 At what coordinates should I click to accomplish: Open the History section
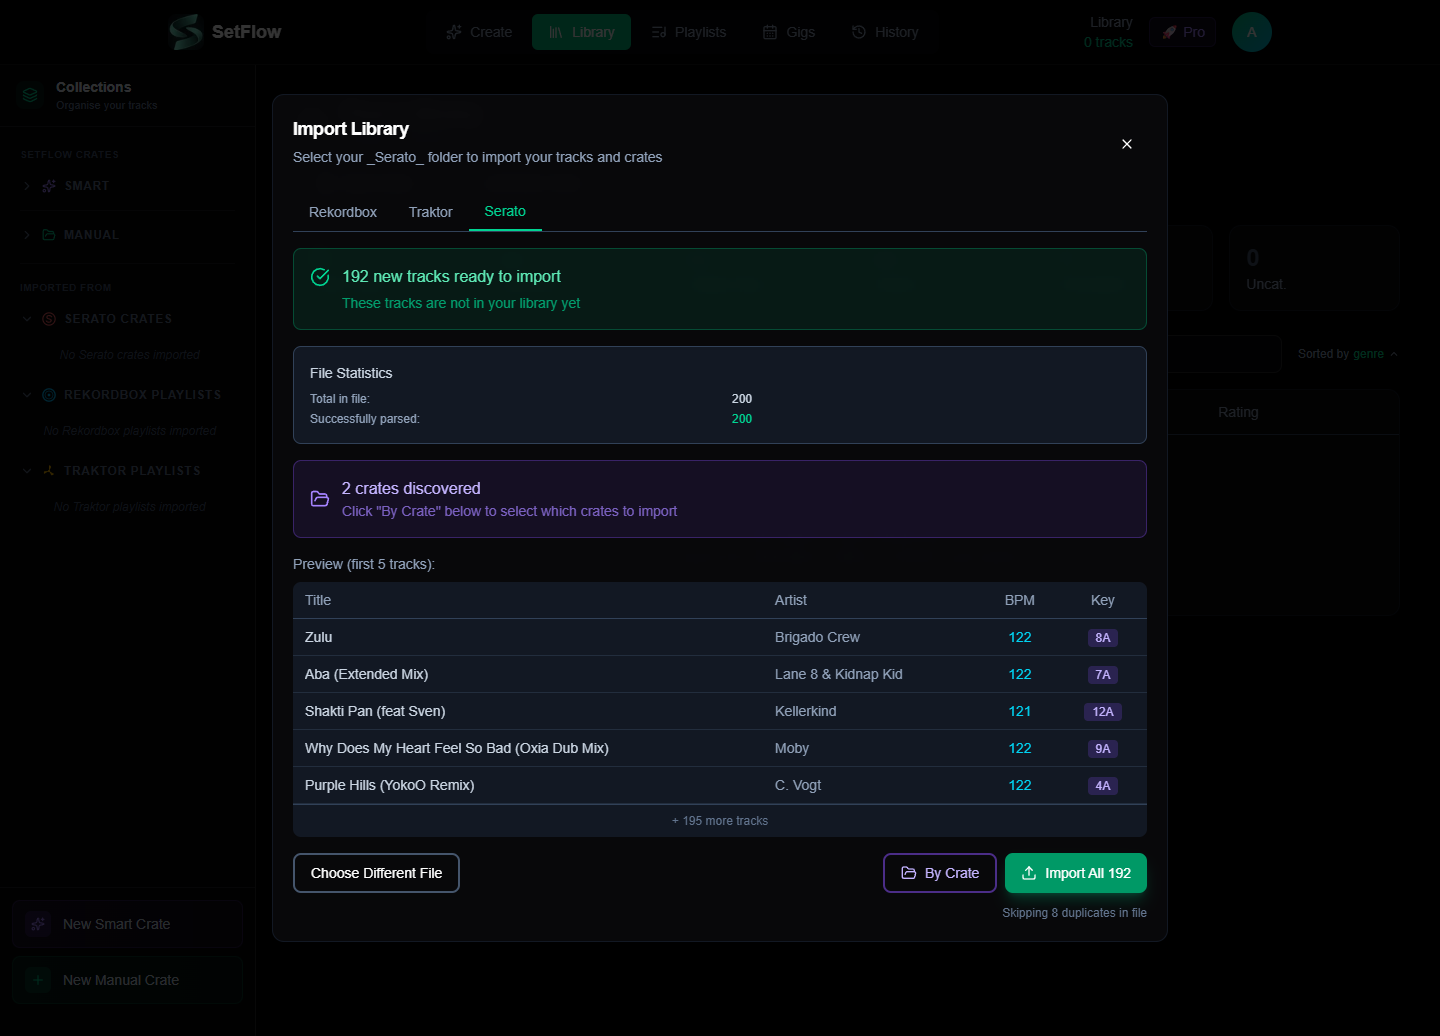click(x=885, y=32)
